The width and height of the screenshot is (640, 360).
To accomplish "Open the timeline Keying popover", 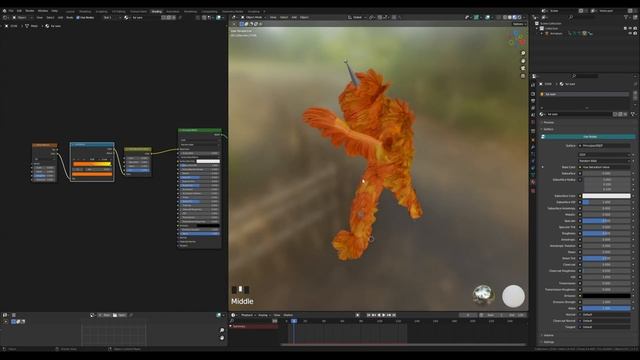I will [x=264, y=315].
